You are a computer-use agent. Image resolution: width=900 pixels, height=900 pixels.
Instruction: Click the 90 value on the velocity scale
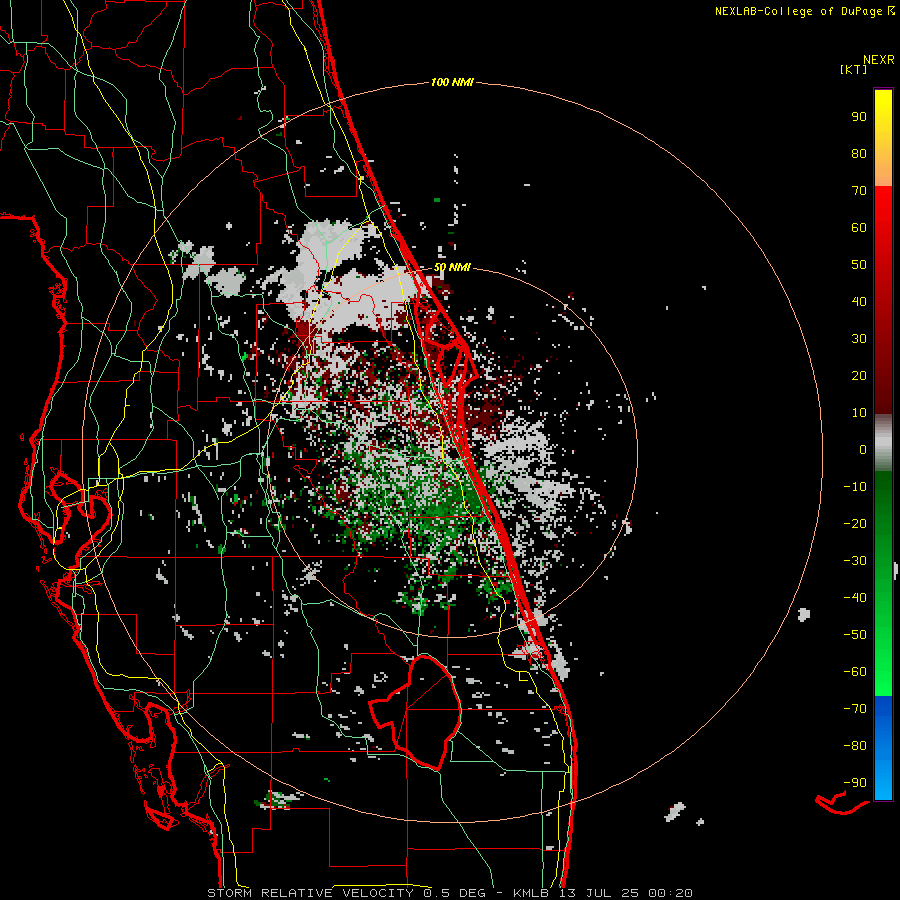(859, 117)
